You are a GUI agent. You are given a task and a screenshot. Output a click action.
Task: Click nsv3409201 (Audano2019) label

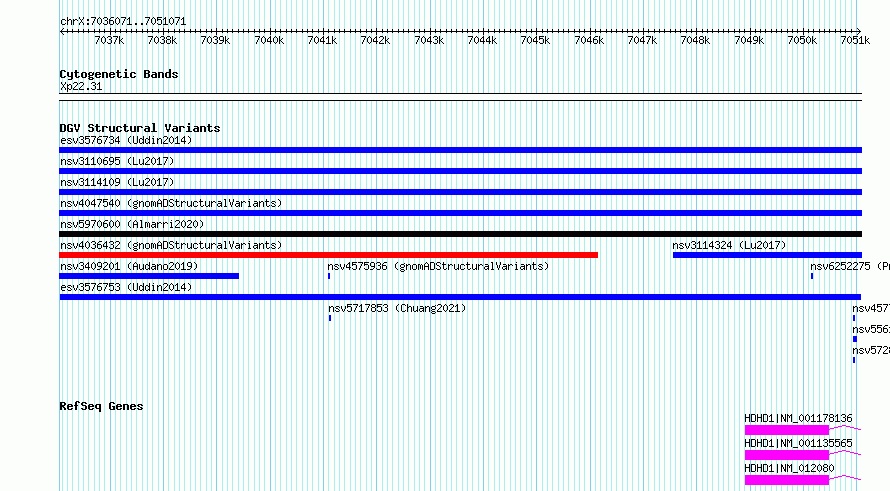(129, 266)
